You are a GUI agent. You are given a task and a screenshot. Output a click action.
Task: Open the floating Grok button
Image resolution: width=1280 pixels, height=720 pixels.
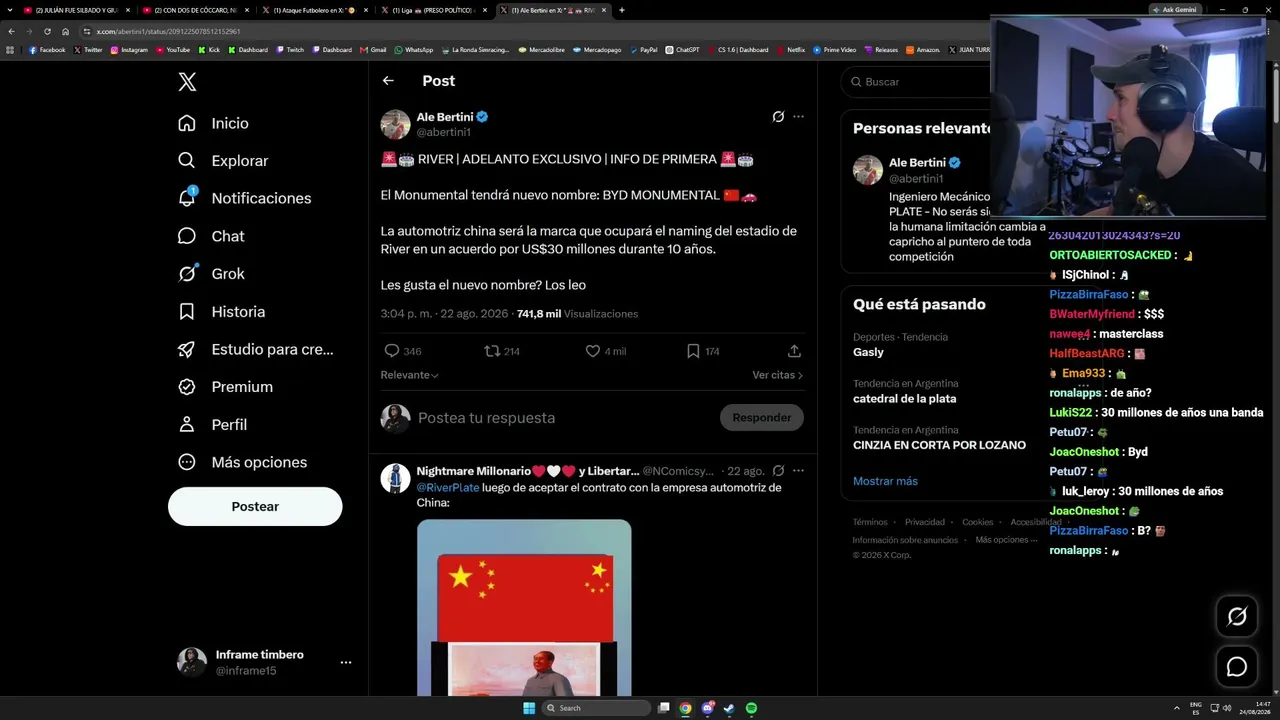1237,617
